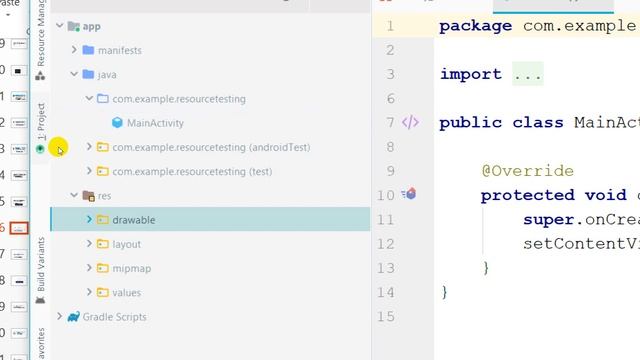This screenshot has height=360, width=640.
Task: Click the override gutter icon on line 10
Action: tap(409, 194)
